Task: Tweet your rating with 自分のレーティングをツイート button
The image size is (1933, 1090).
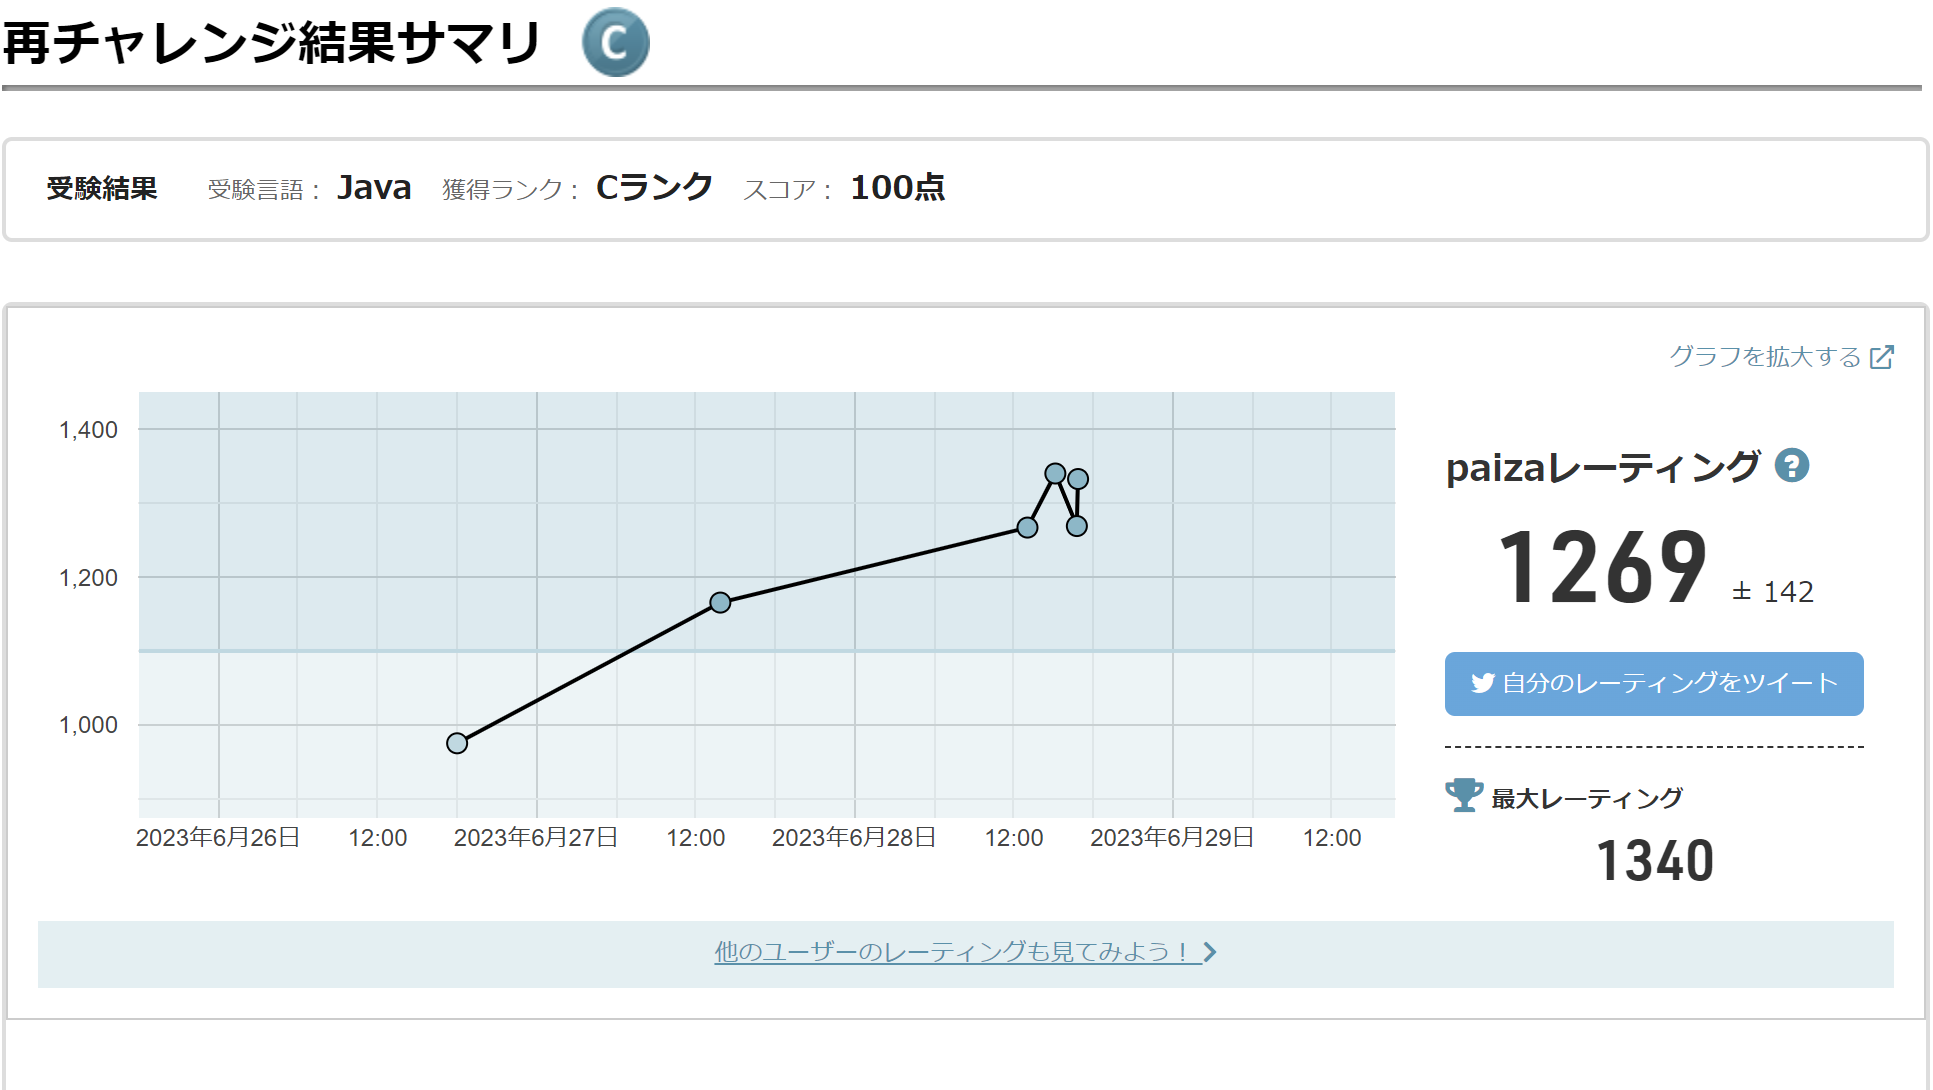Action: tap(1653, 684)
